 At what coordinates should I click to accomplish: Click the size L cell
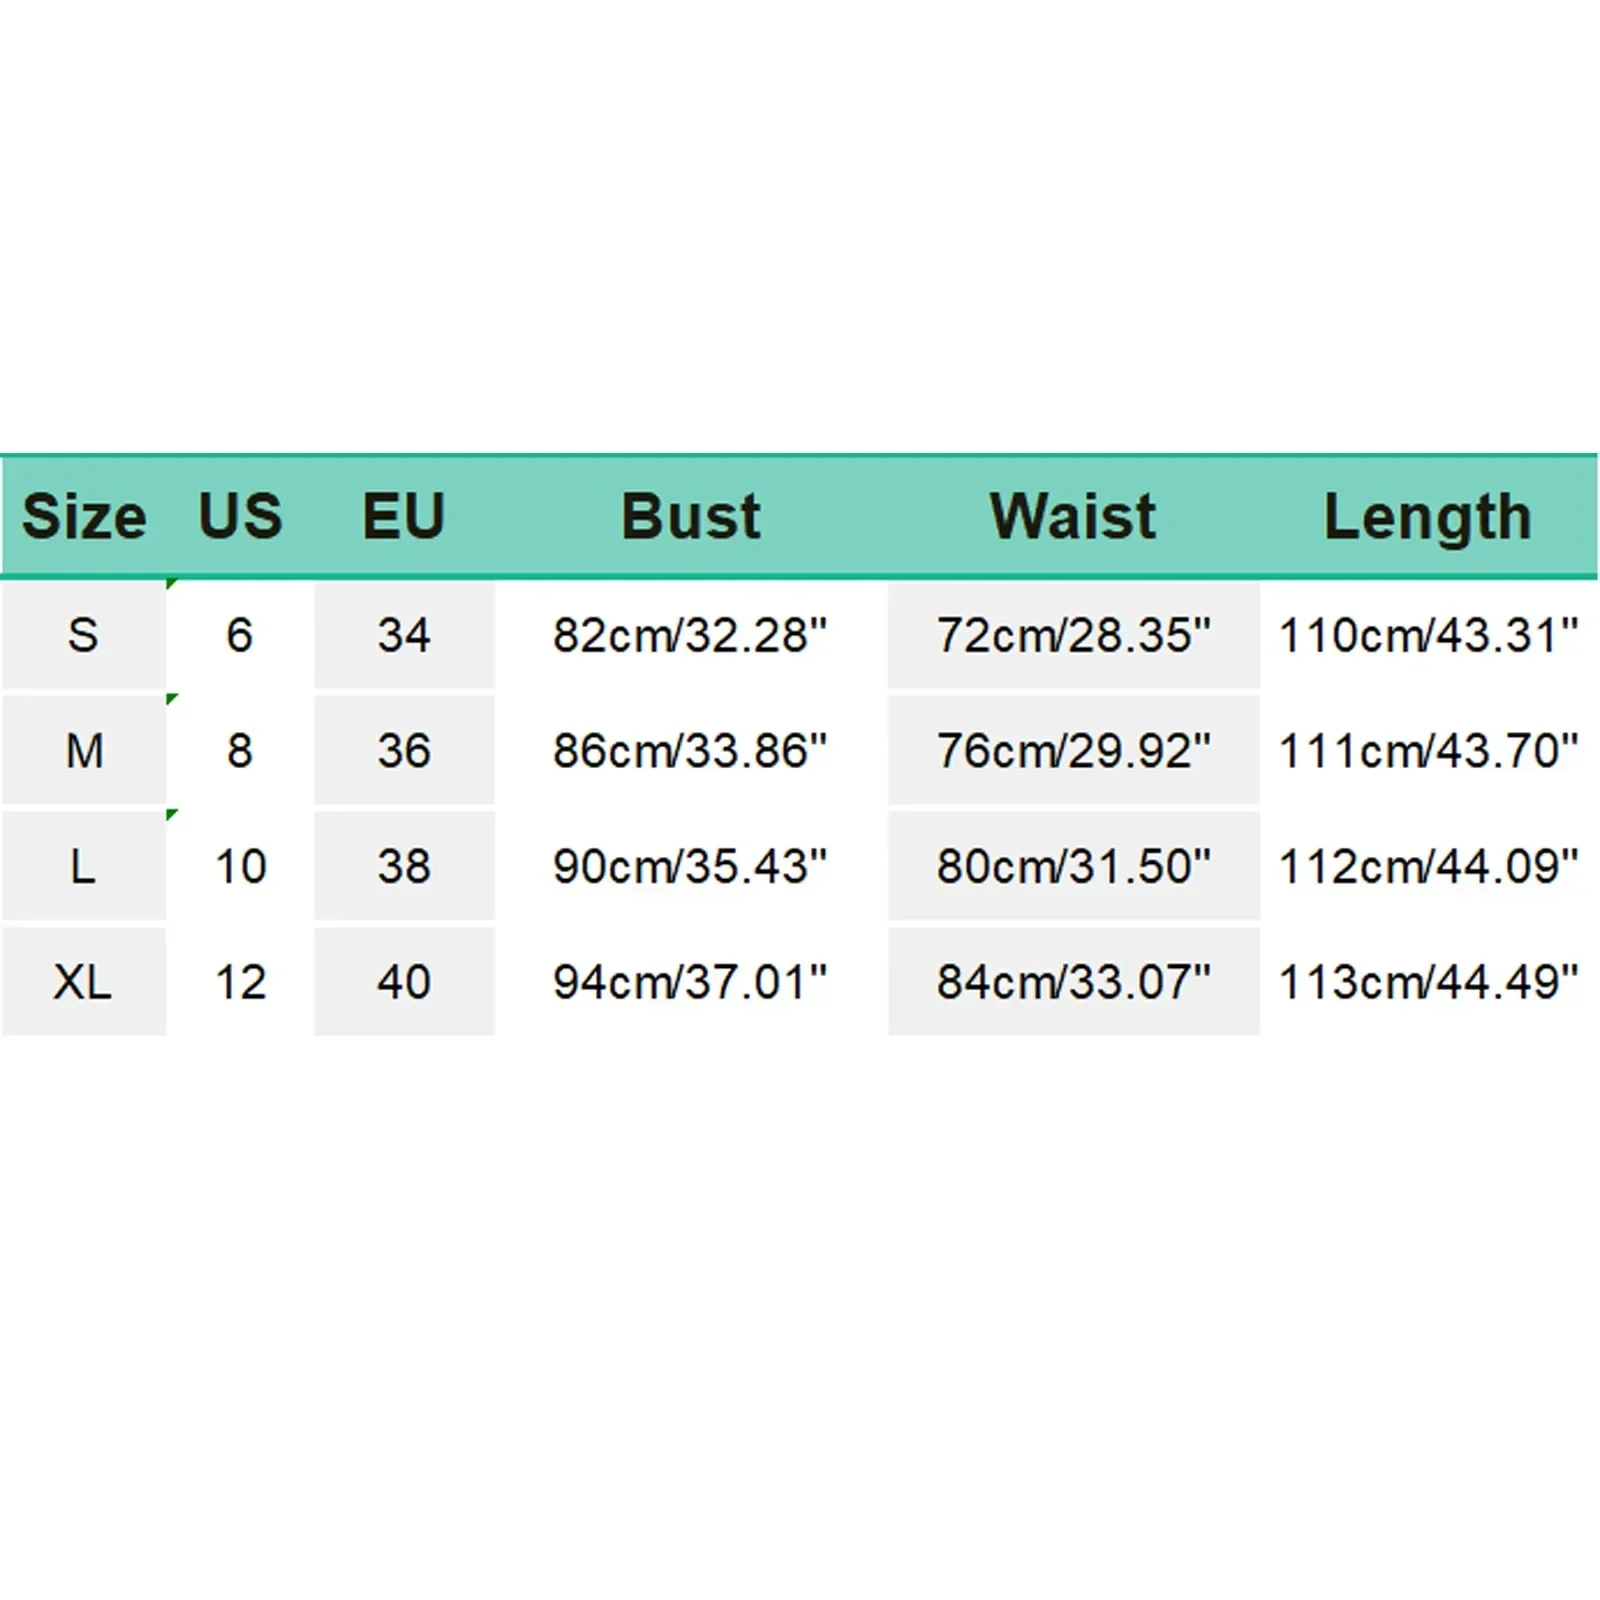83,866
